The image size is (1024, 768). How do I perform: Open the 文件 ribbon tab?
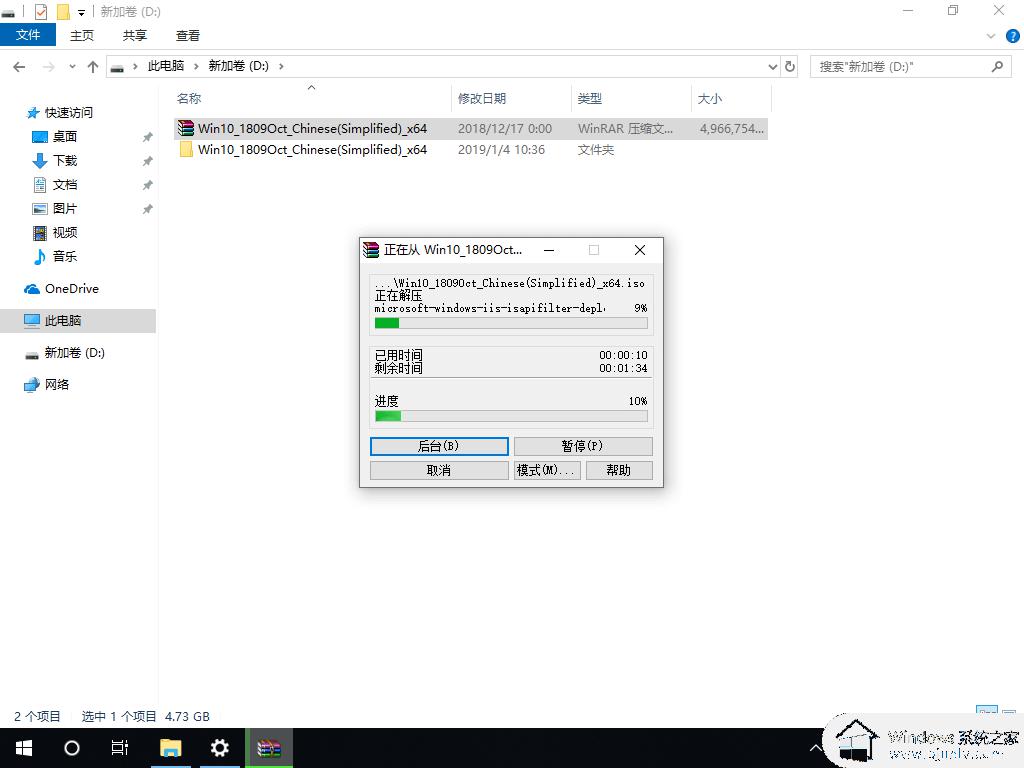point(28,35)
